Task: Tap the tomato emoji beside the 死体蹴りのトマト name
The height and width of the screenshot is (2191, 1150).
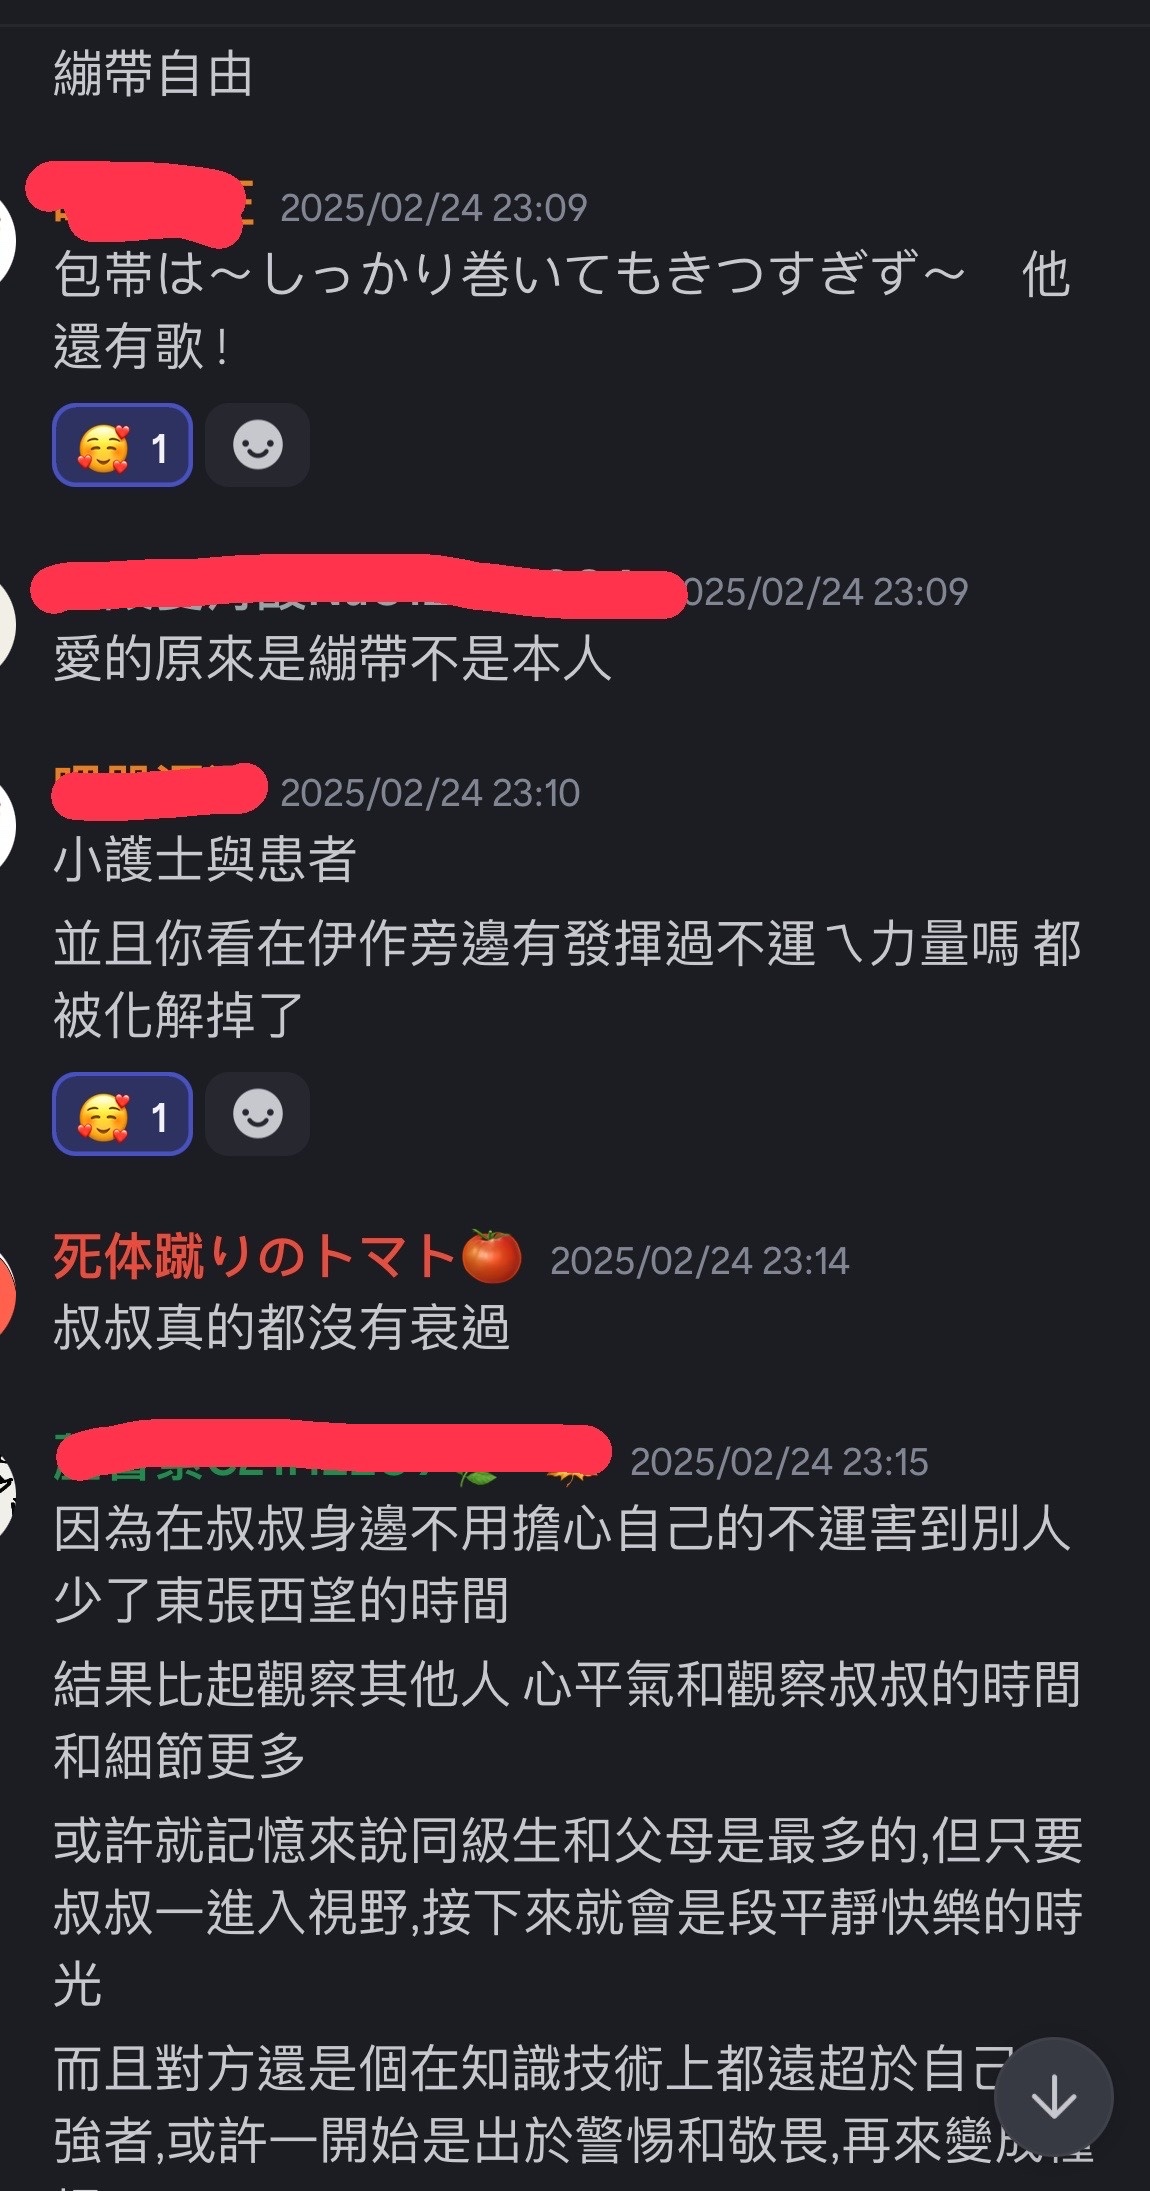Action: pyautogui.click(x=492, y=1257)
